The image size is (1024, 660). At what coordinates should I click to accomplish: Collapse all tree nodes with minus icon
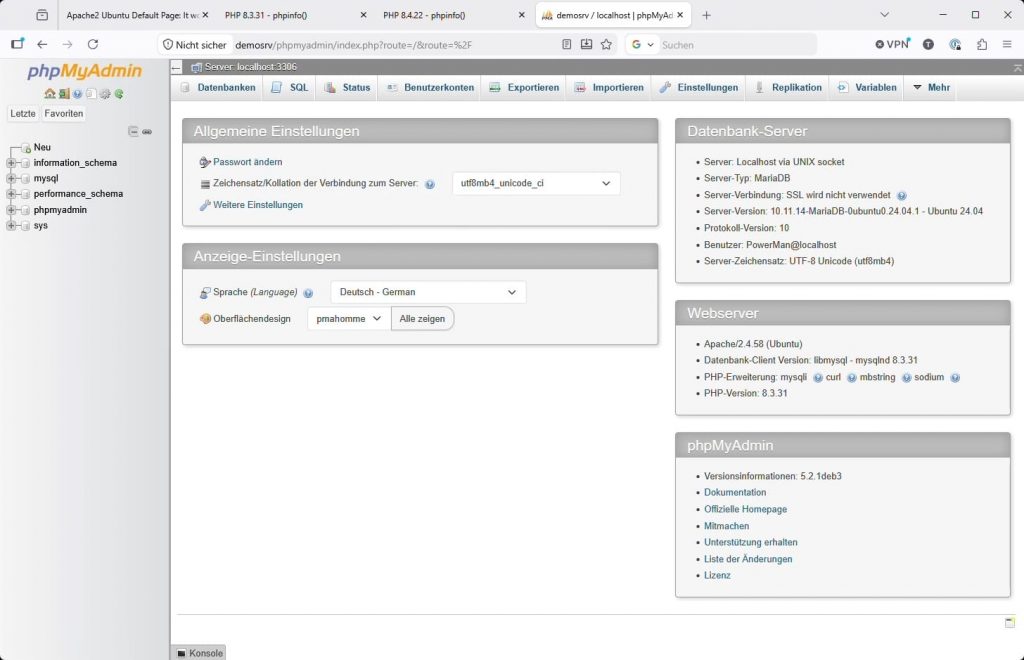pyautogui.click(x=133, y=131)
